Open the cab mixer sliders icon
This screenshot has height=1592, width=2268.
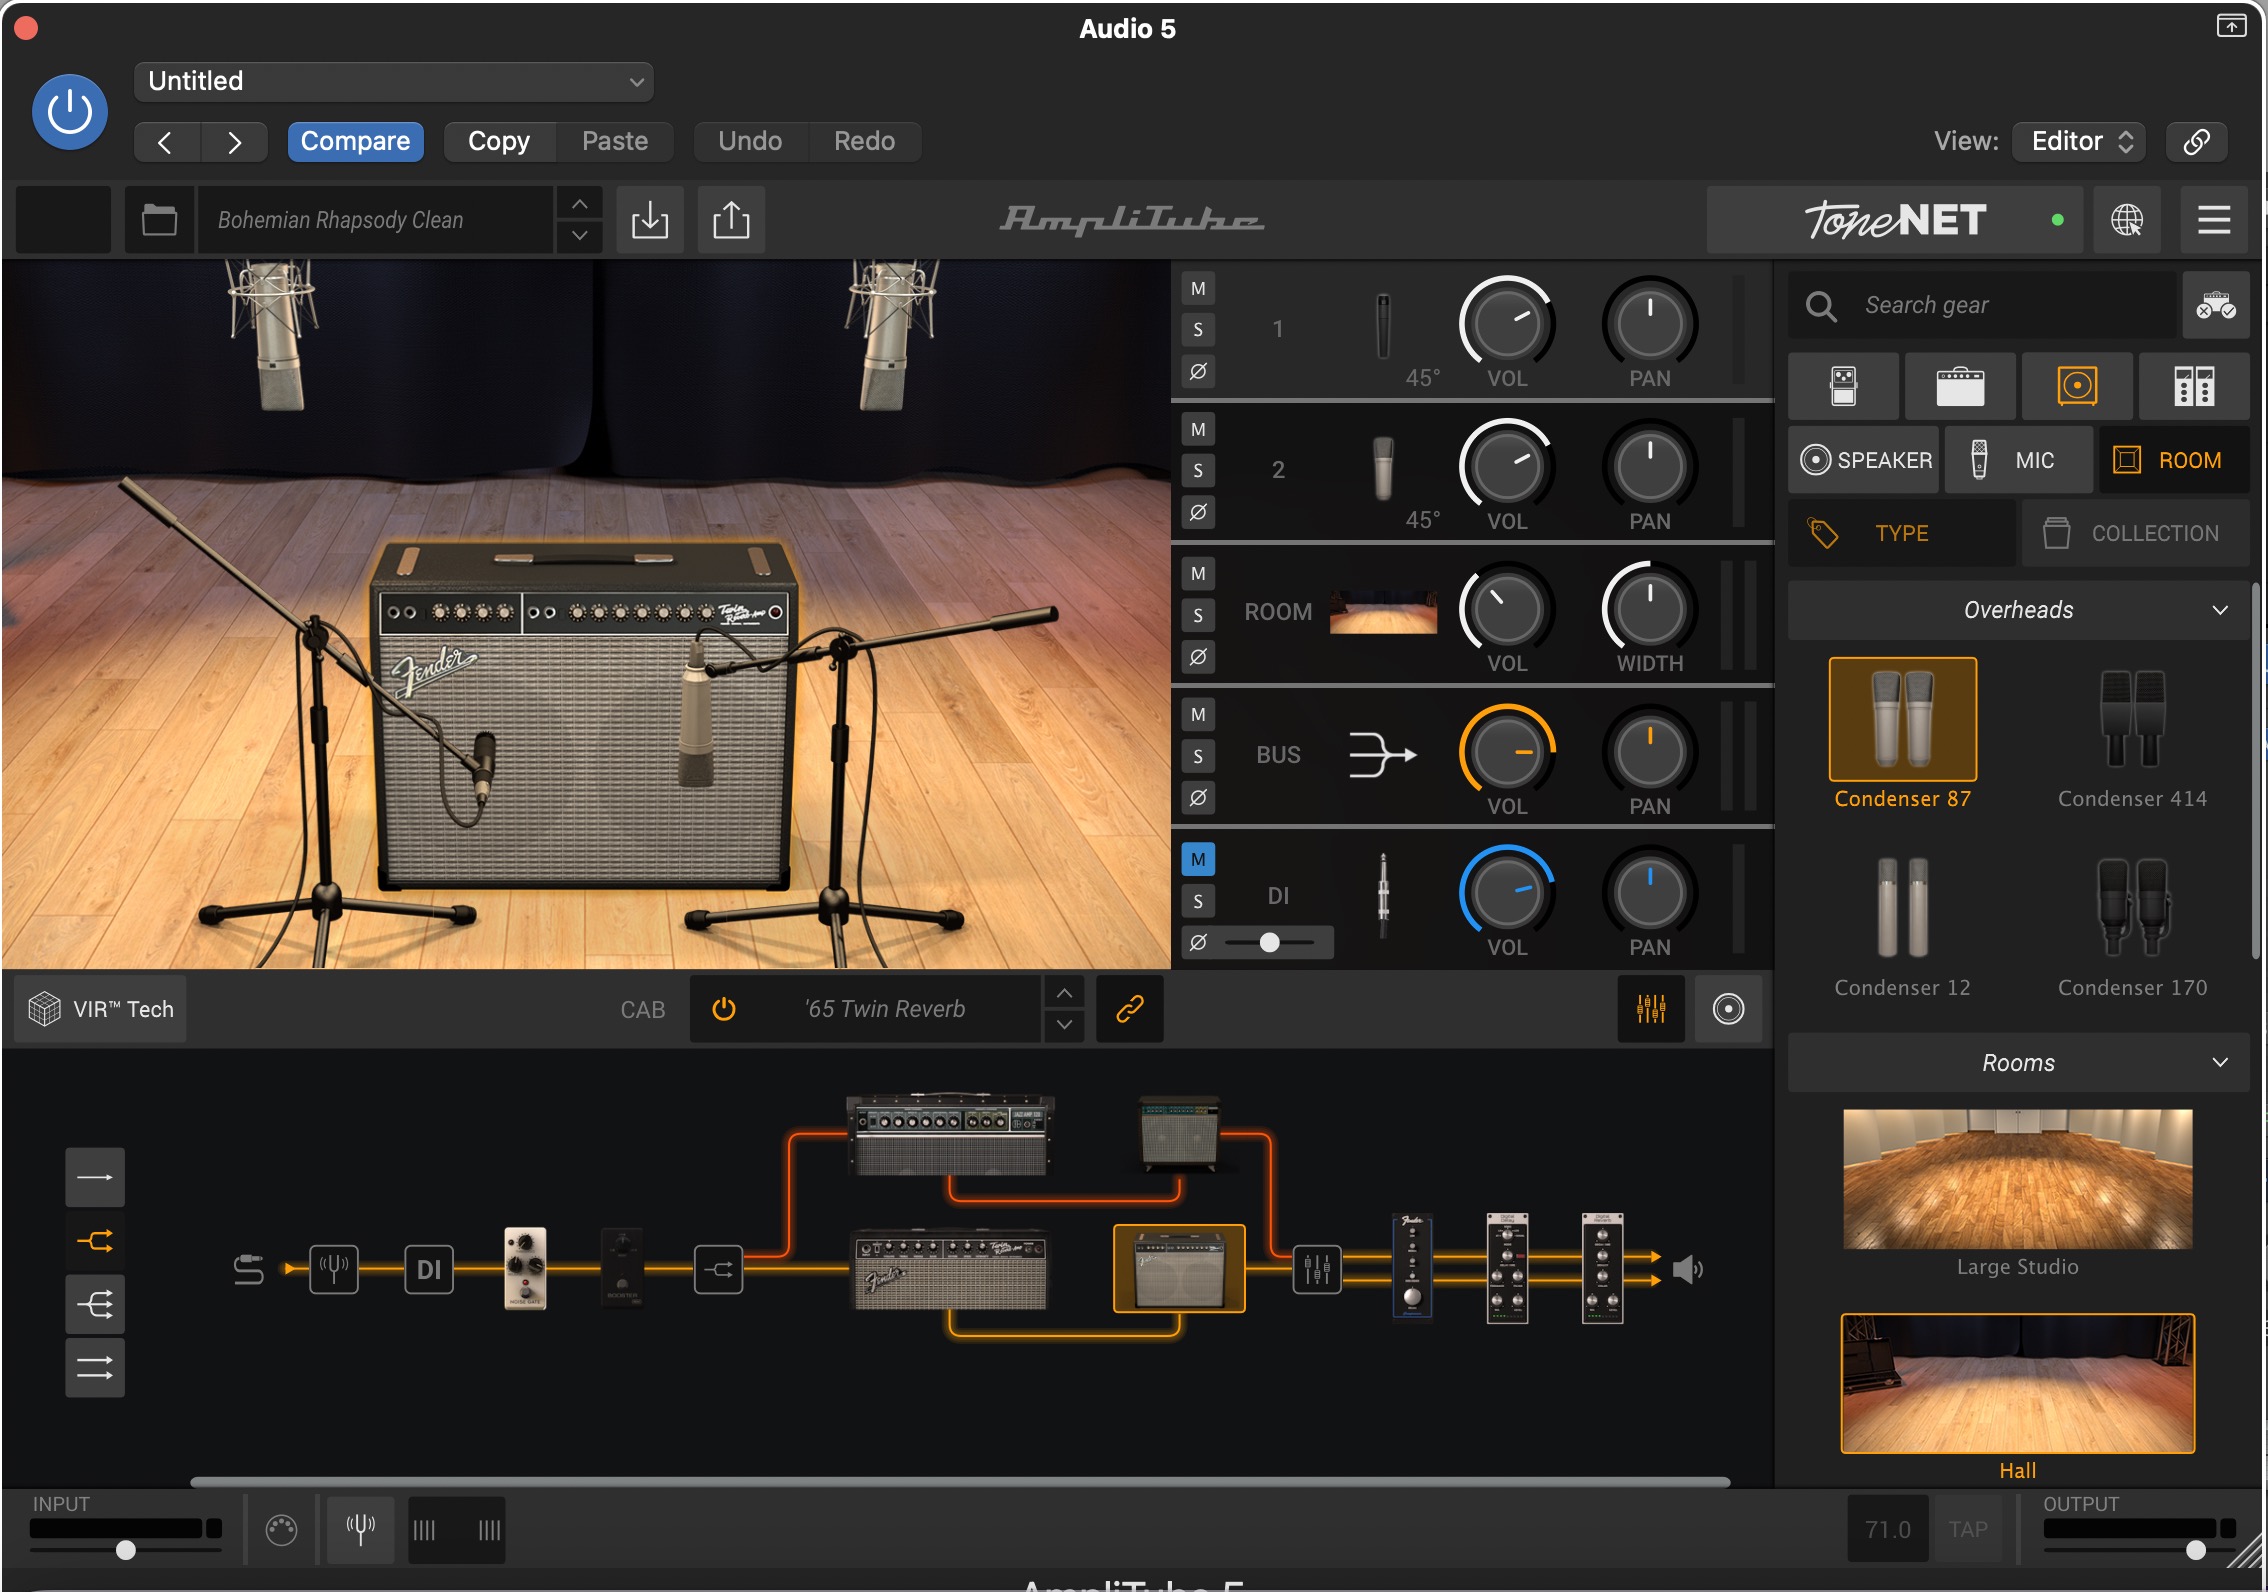[x=1651, y=1009]
